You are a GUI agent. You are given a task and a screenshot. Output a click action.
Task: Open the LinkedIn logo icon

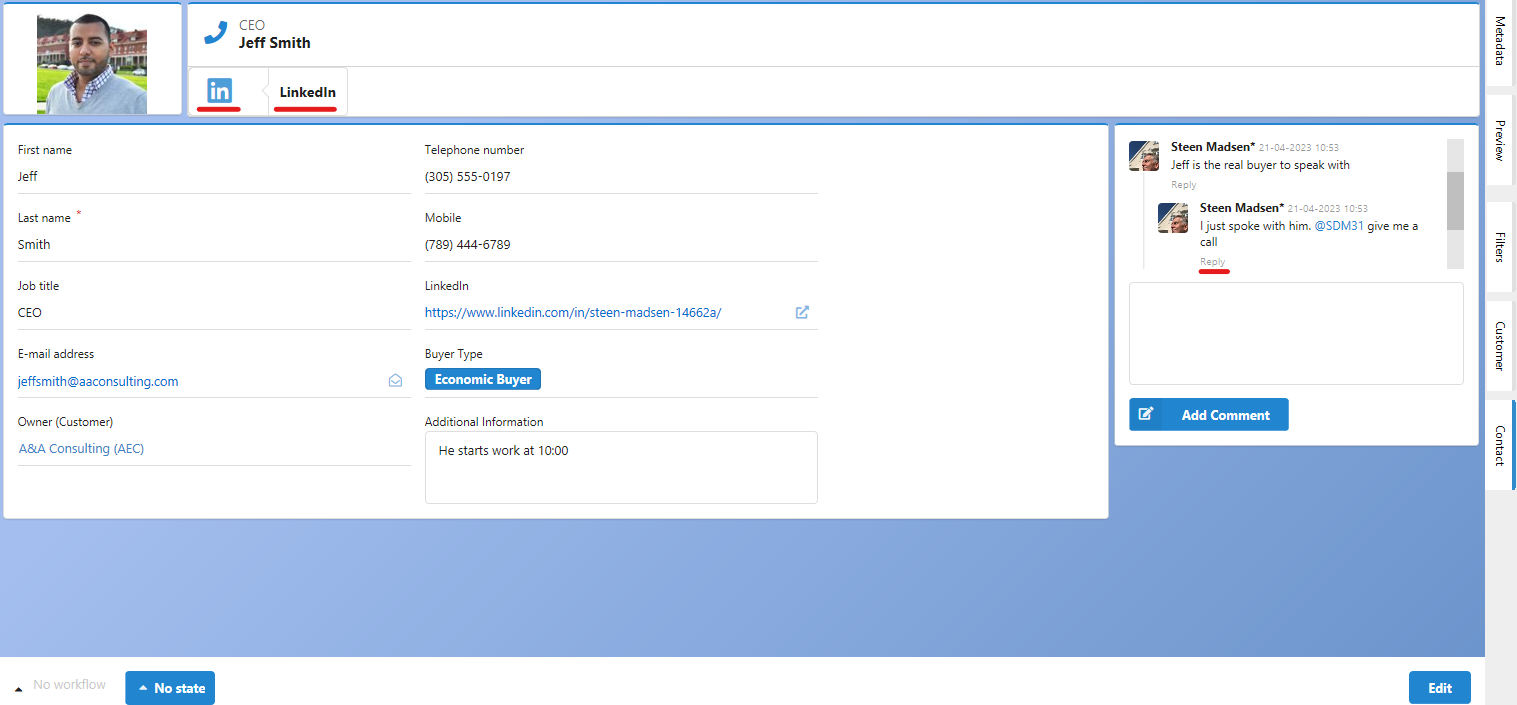tap(219, 91)
